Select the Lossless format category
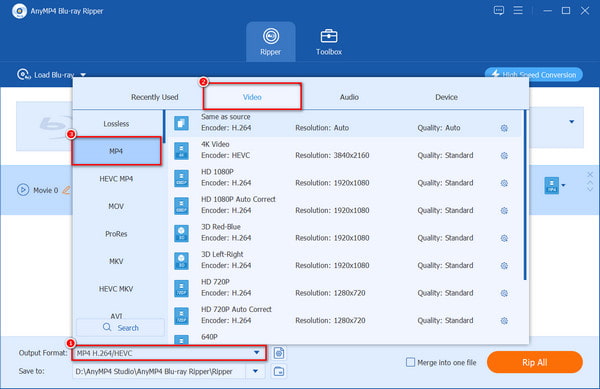 (116, 124)
